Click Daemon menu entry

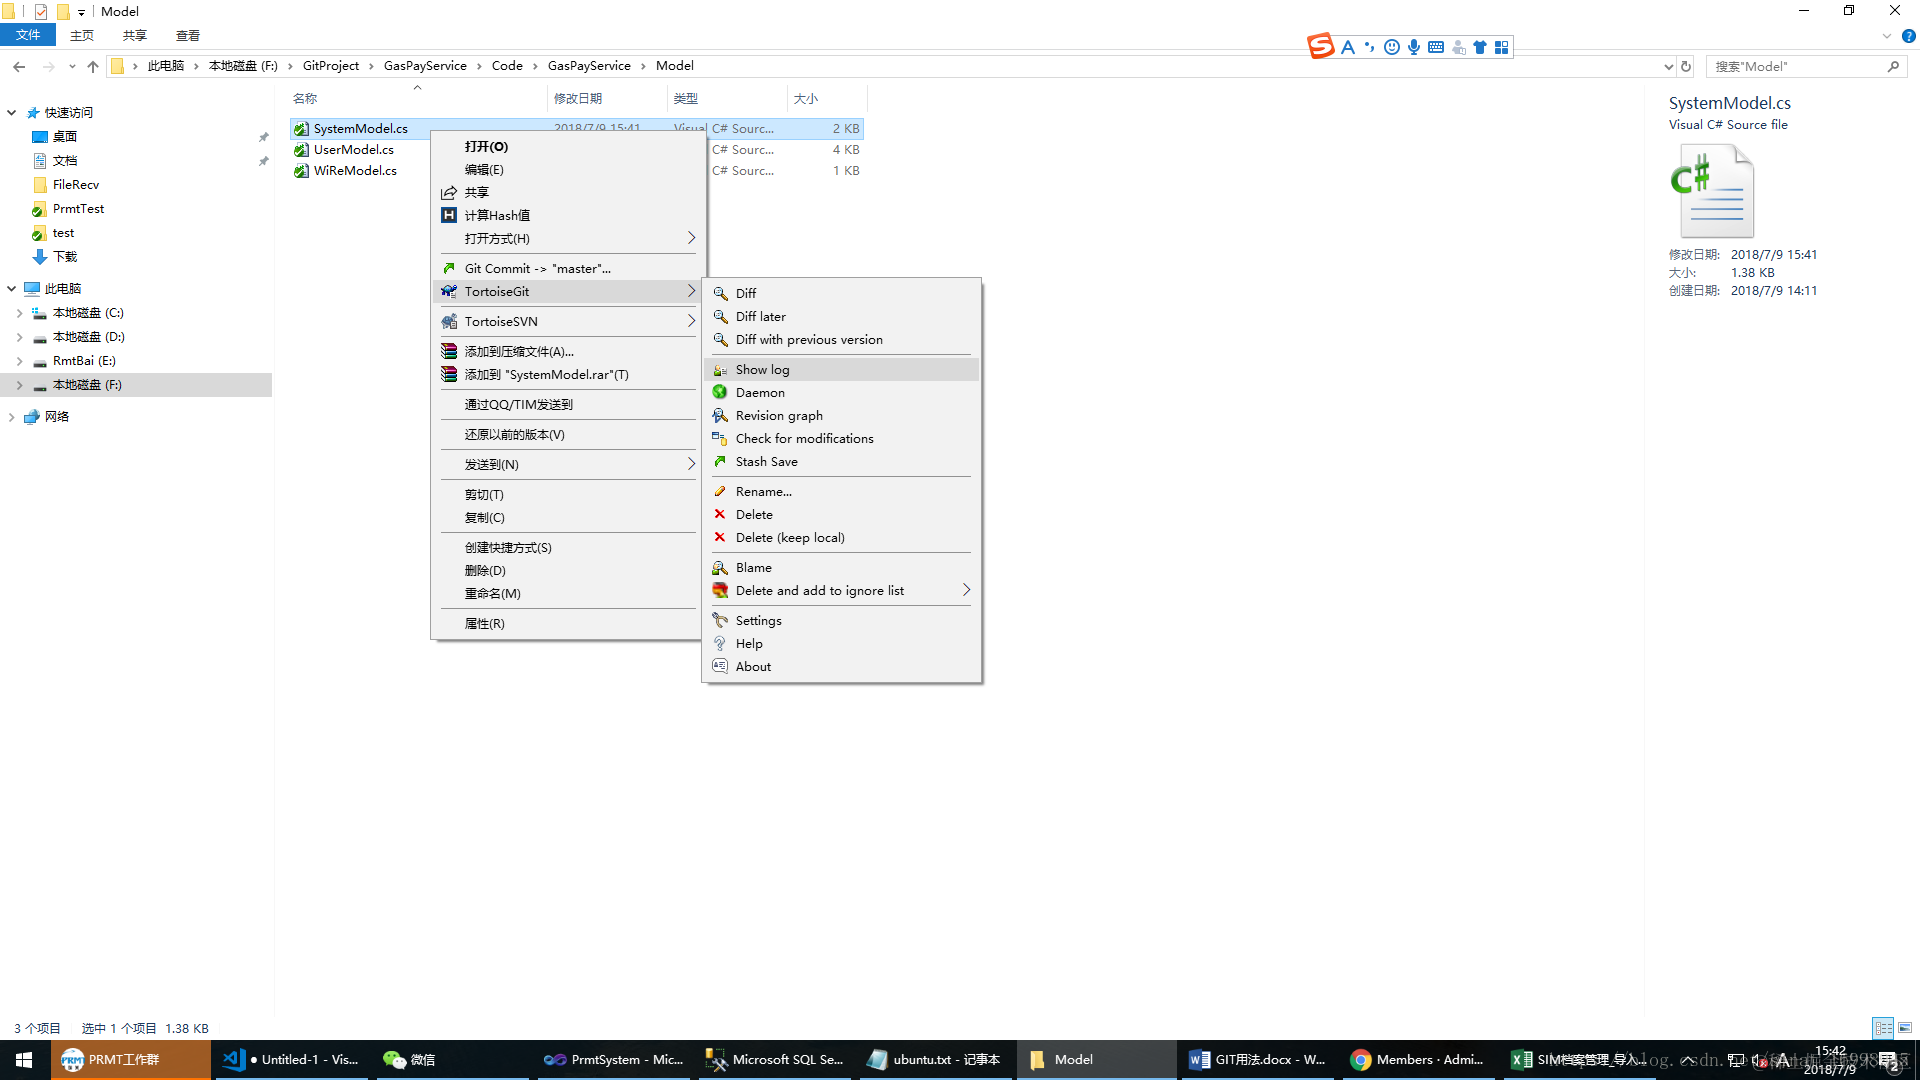click(x=759, y=392)
